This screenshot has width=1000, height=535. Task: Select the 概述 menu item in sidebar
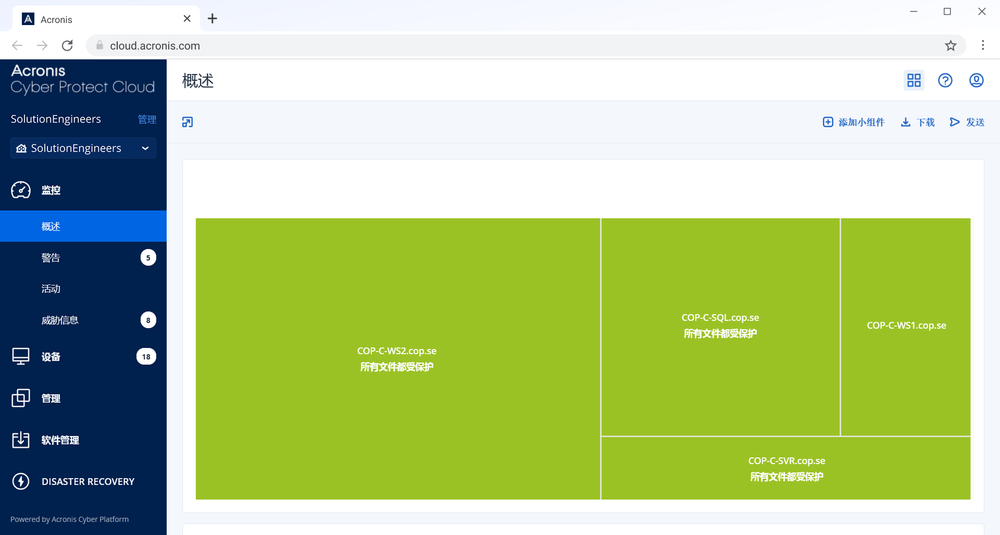(83, 226)
